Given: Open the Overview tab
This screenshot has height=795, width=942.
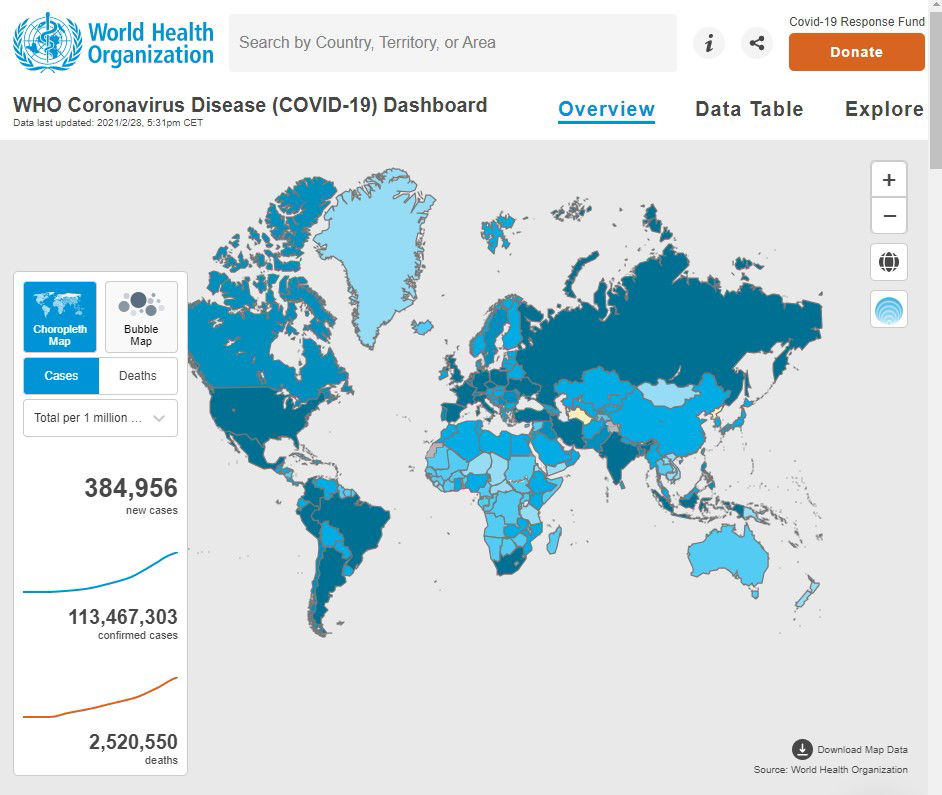Looking at the screenshot, I should [x=606, y=109].
